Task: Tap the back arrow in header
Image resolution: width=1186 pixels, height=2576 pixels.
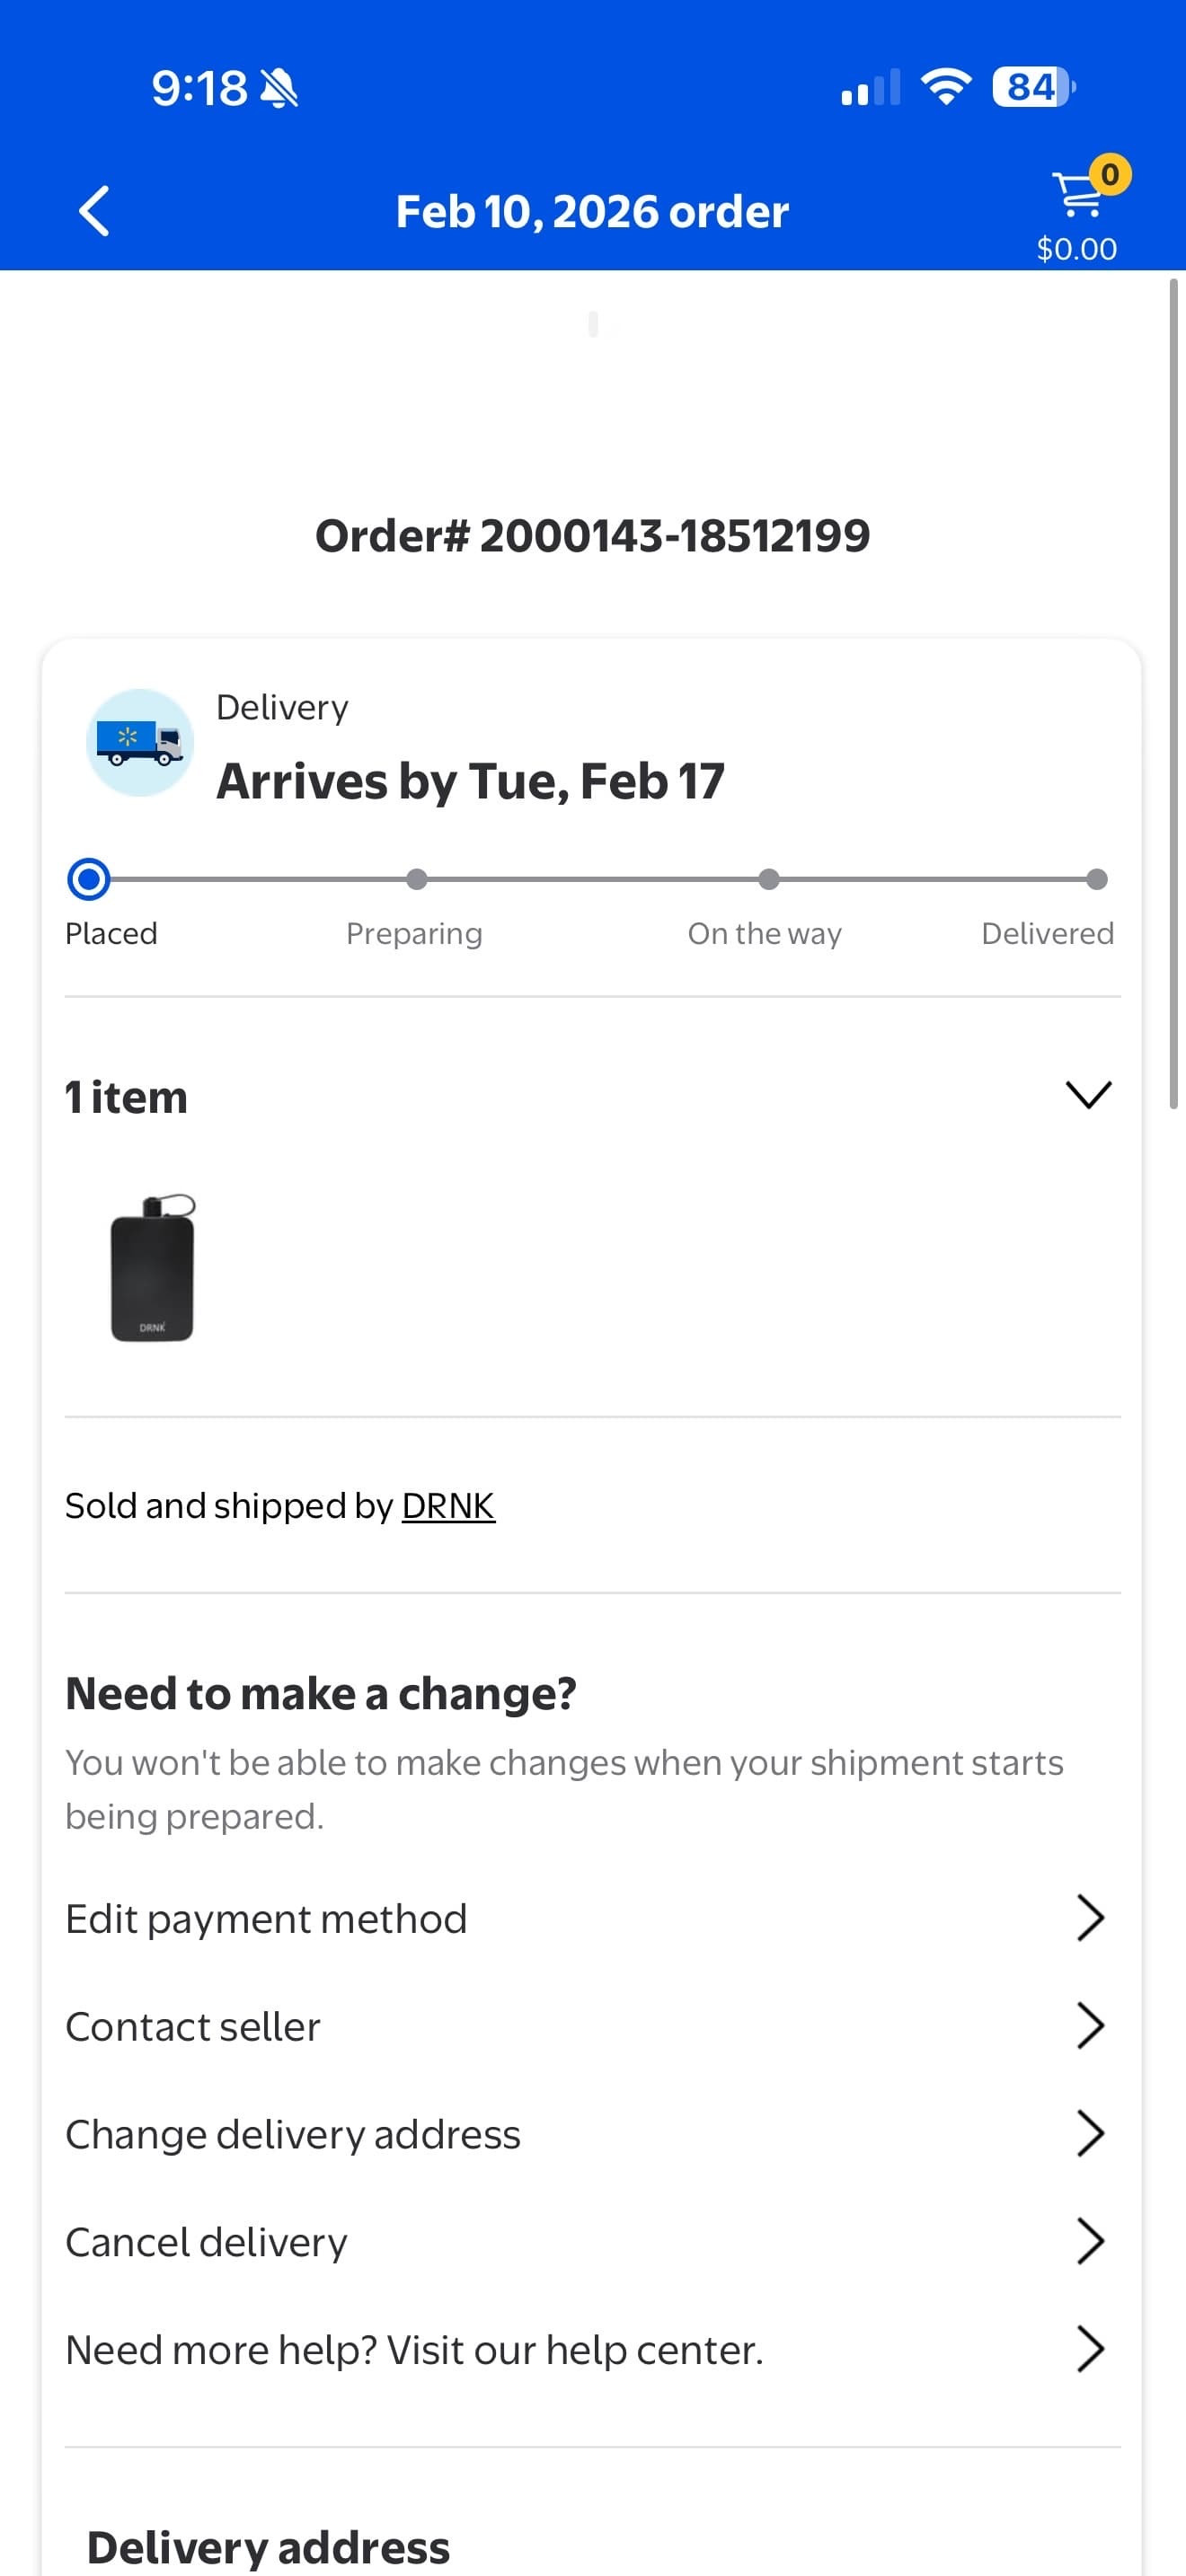Action: coord(94,211)
